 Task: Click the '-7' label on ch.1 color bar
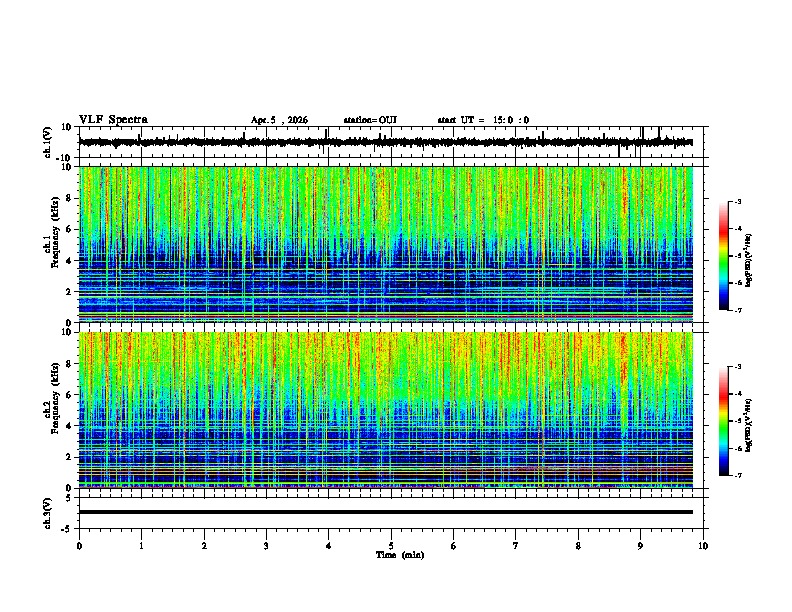737,311
